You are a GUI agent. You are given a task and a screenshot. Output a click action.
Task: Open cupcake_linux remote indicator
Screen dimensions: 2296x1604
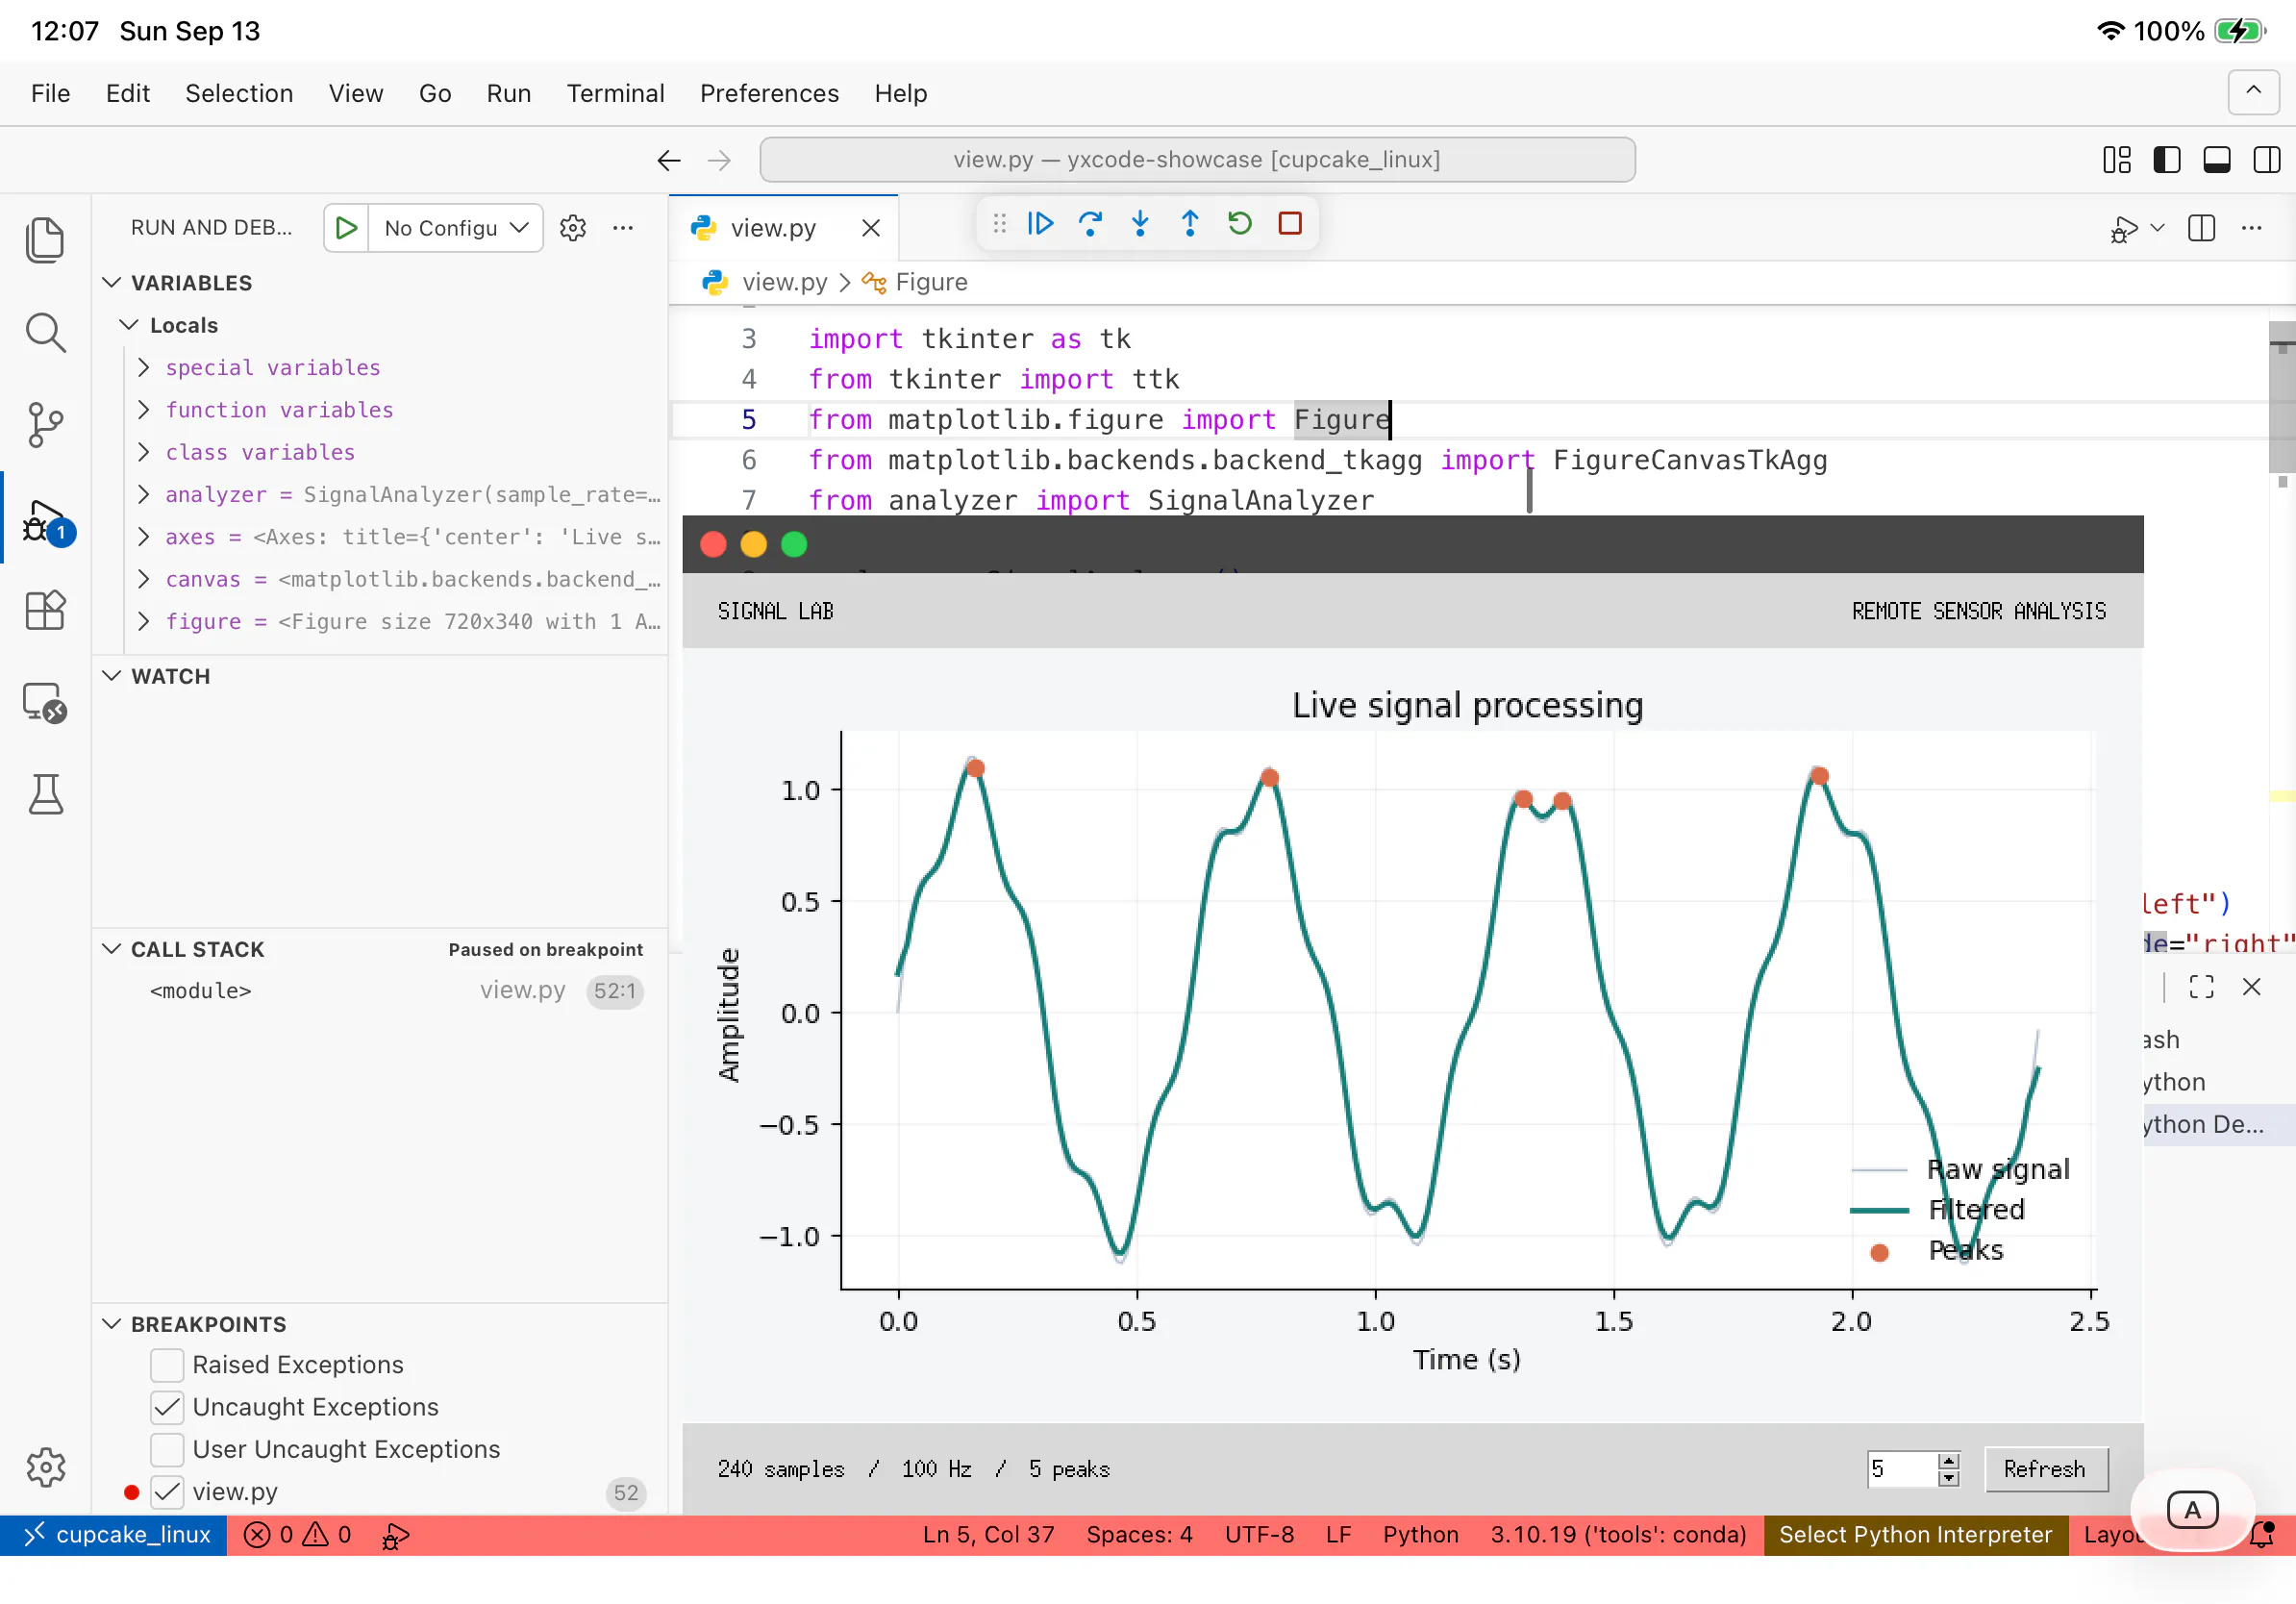click(114, 1535)
